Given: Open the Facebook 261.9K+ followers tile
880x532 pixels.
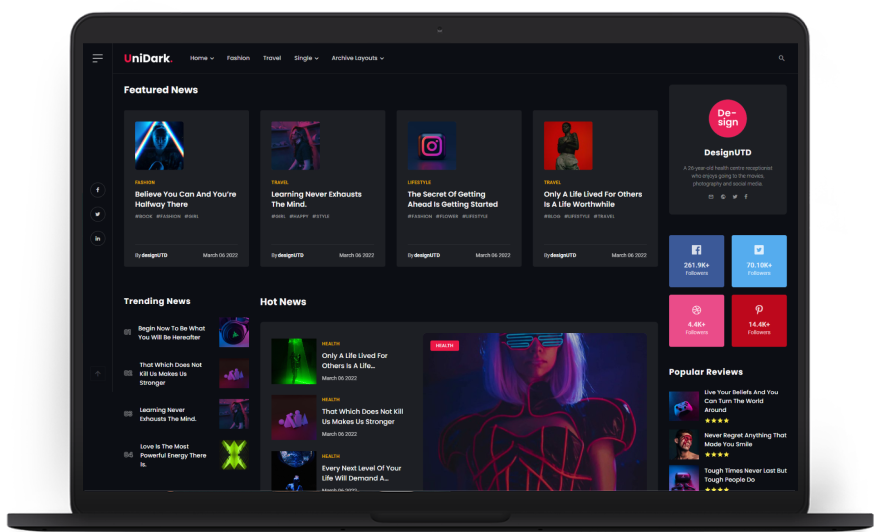Looking at the screenshot, I should click(696, 261).
